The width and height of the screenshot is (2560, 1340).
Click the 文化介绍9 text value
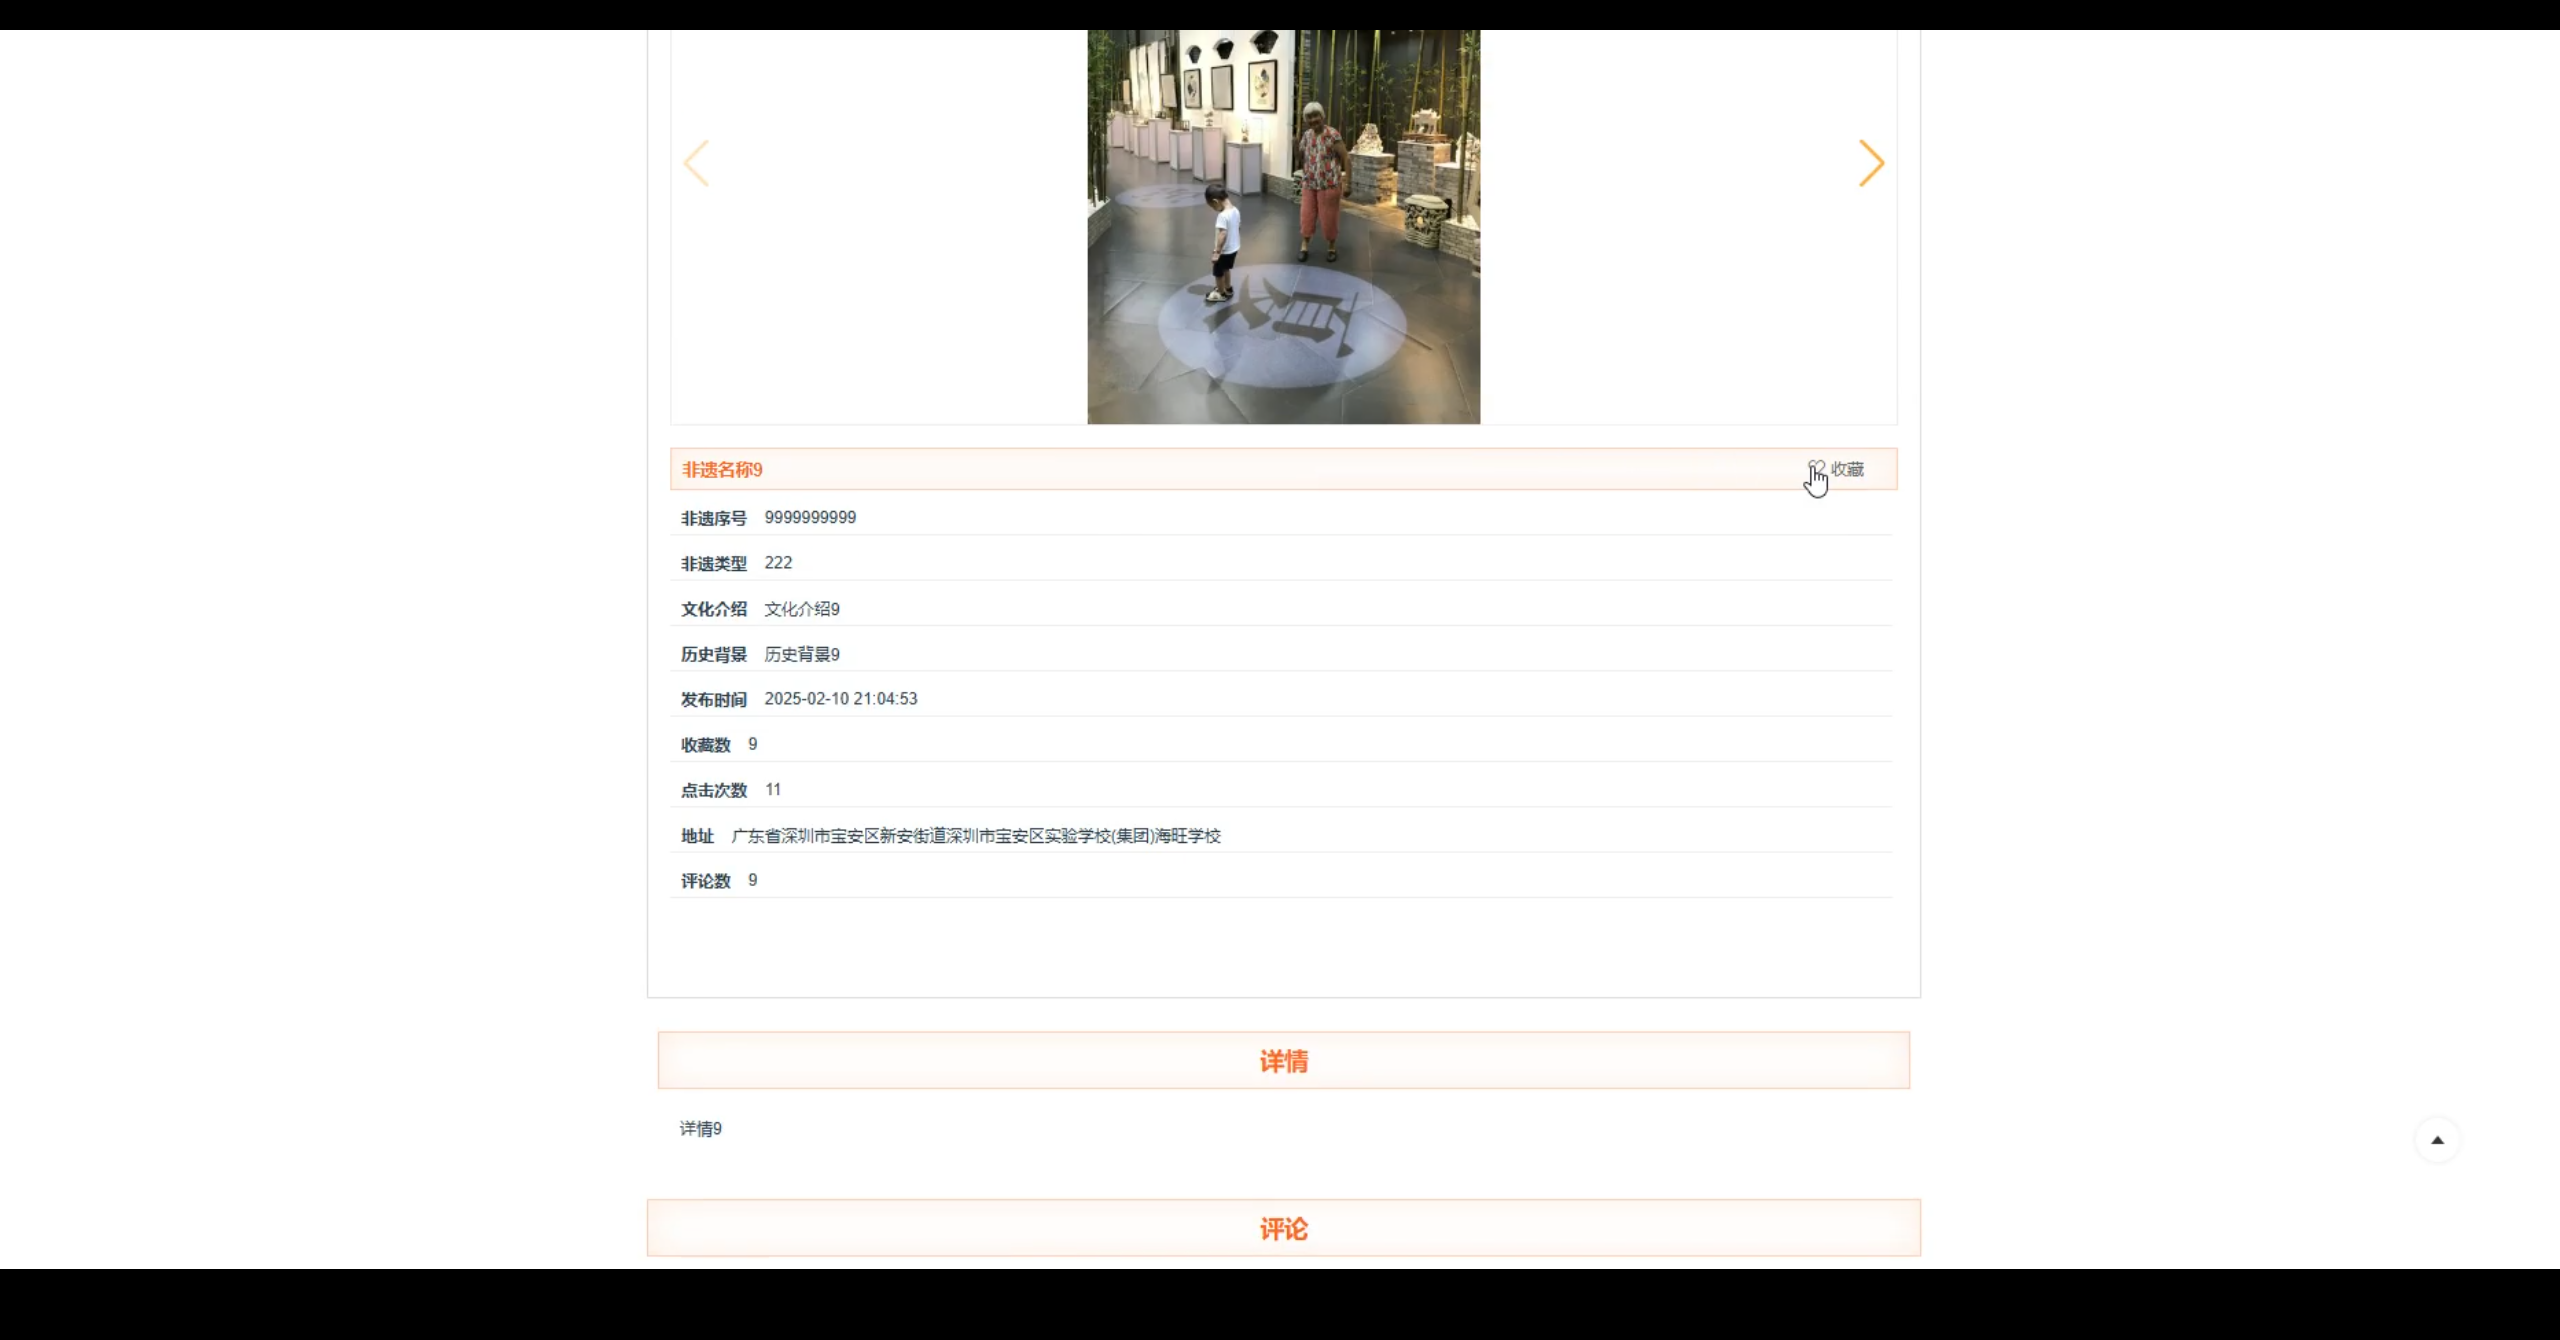point(802,609)
